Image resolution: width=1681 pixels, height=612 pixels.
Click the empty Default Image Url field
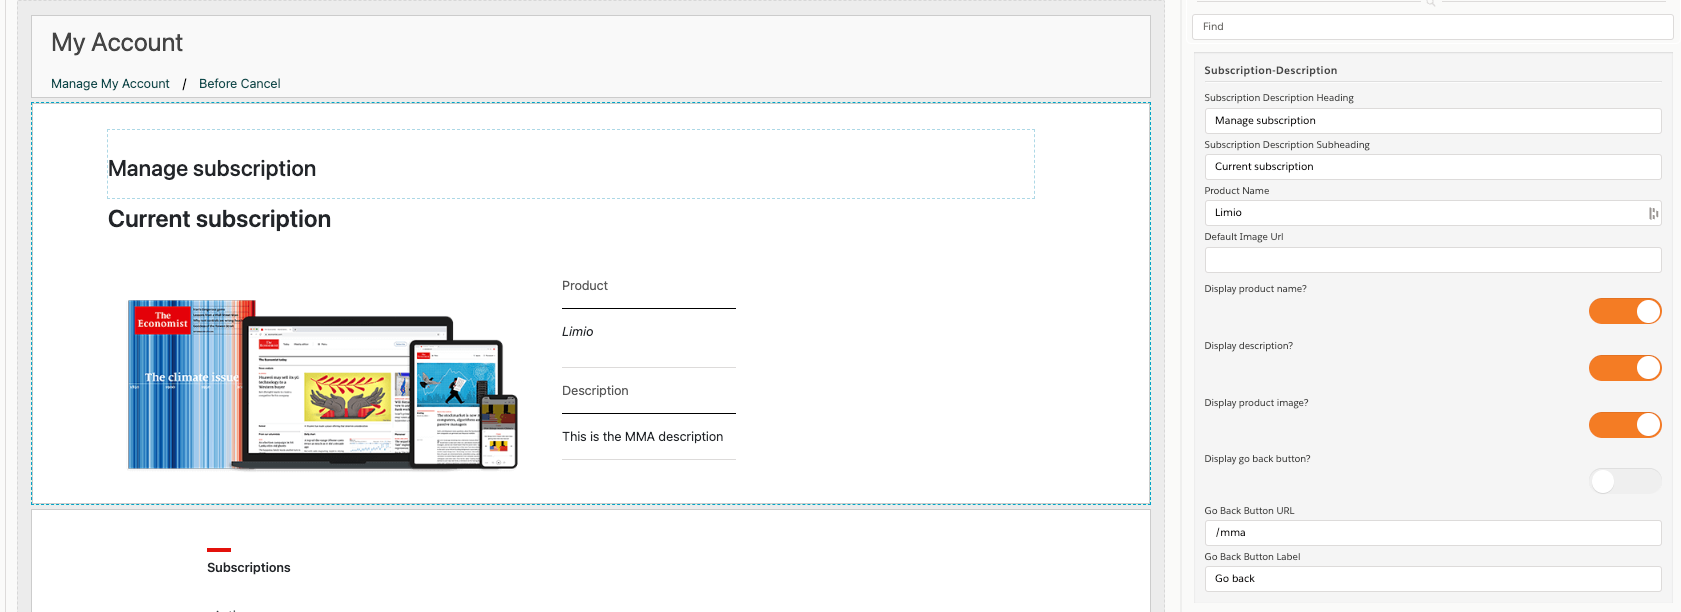pyautogui.click(x=1430, y=260)
